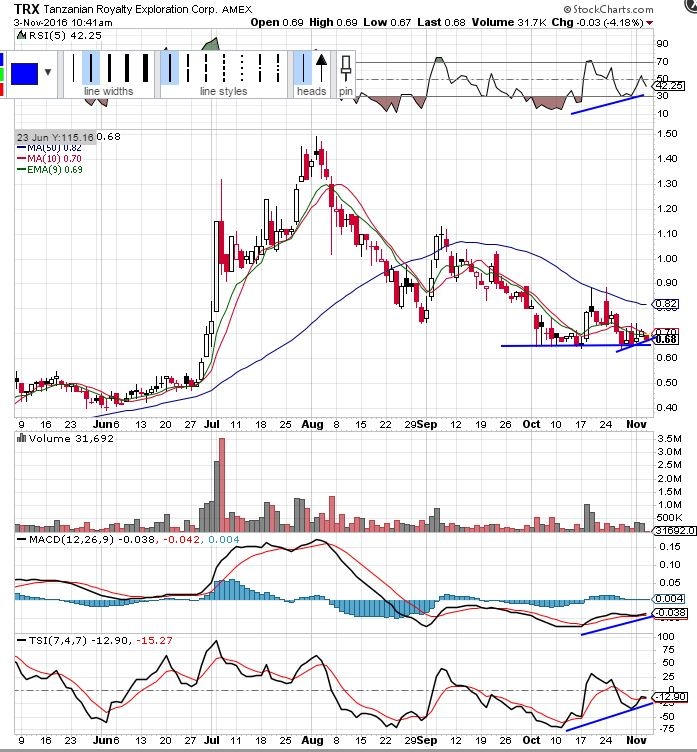The width and height of the screenshot is (697, 752).
Task: Pick the small green color swatch
Action: (x=3, y=73)
